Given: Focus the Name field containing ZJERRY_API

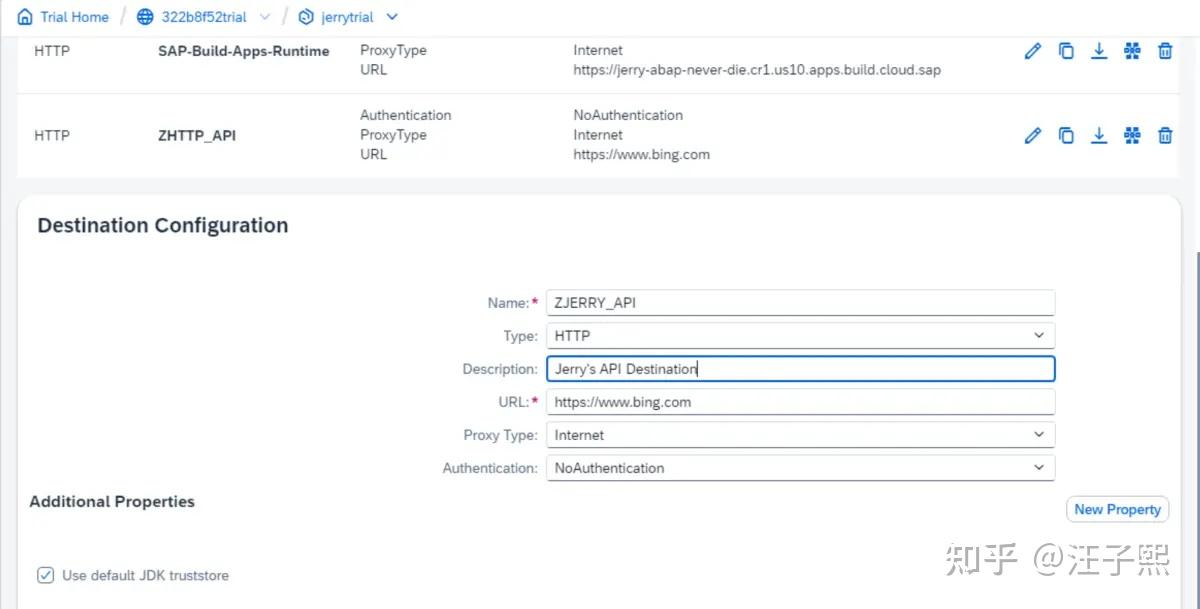Looking at the screenshot, I should 800,303.
